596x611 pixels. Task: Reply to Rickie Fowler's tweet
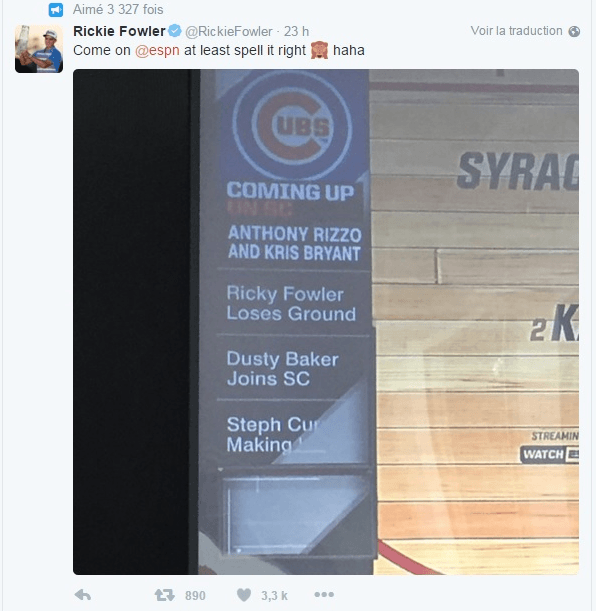coord(83,595)
